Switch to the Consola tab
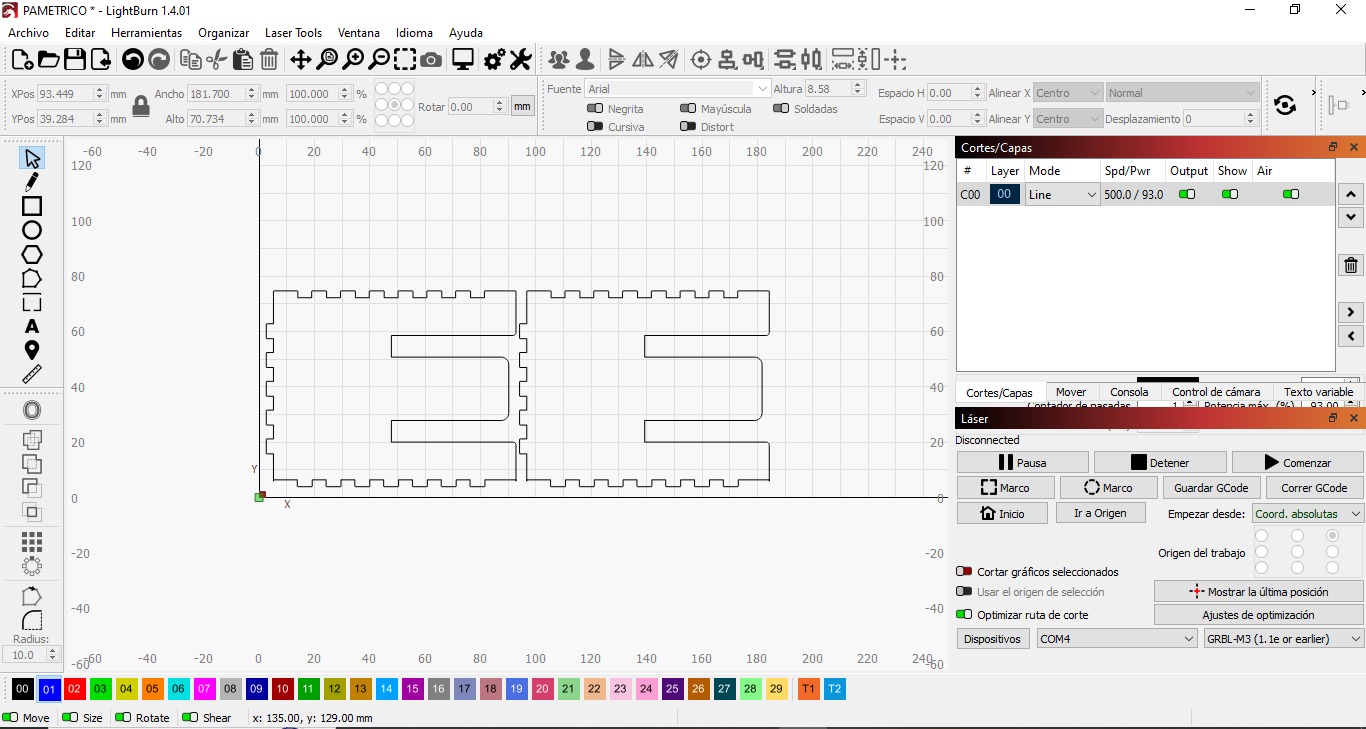 (x=1129, y=392)
